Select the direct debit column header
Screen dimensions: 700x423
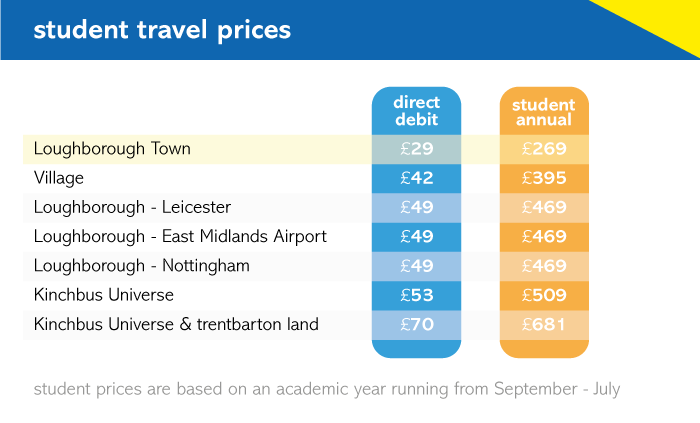coord(417,111)
